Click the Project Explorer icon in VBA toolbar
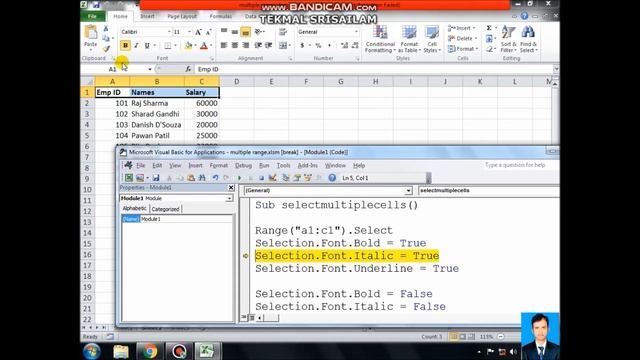The image size is (640, 360). [286, 178]
